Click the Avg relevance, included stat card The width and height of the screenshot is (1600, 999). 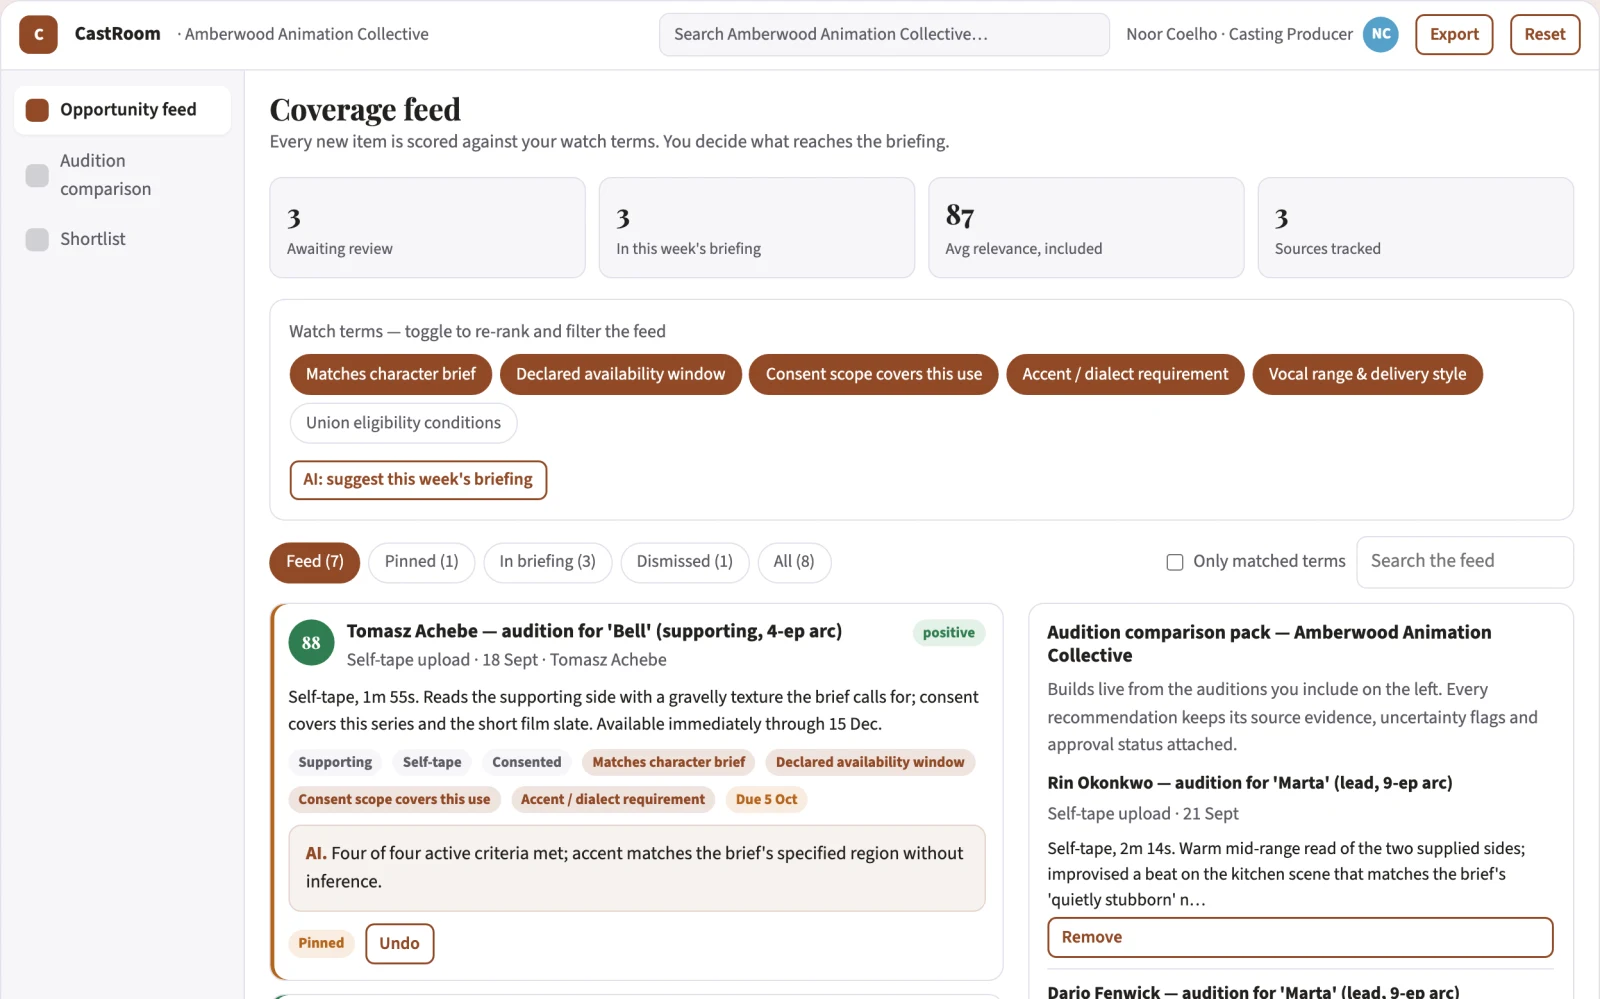(1086, 228)
